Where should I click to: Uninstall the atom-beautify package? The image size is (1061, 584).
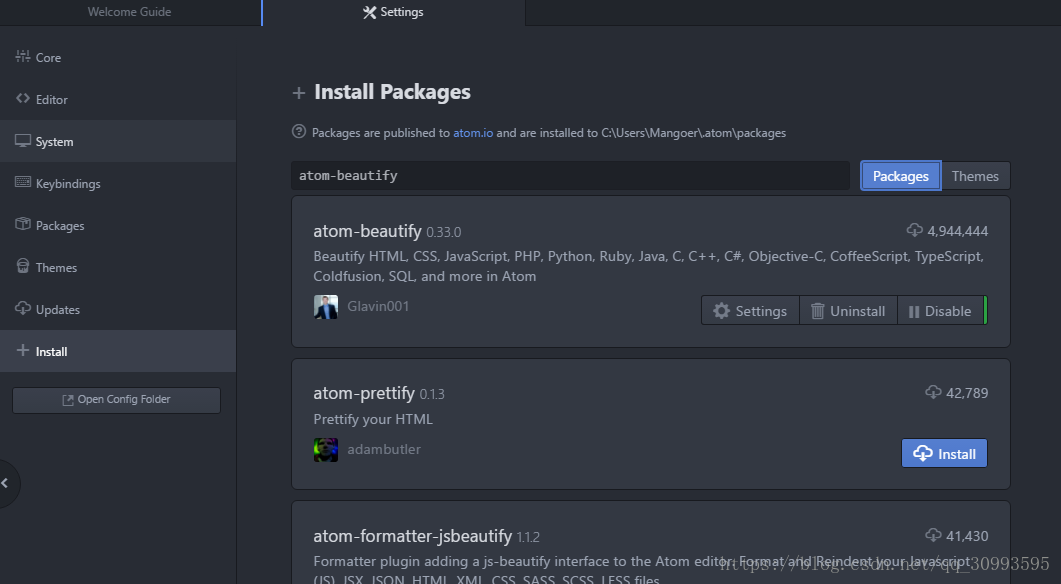tap(849, 311)
